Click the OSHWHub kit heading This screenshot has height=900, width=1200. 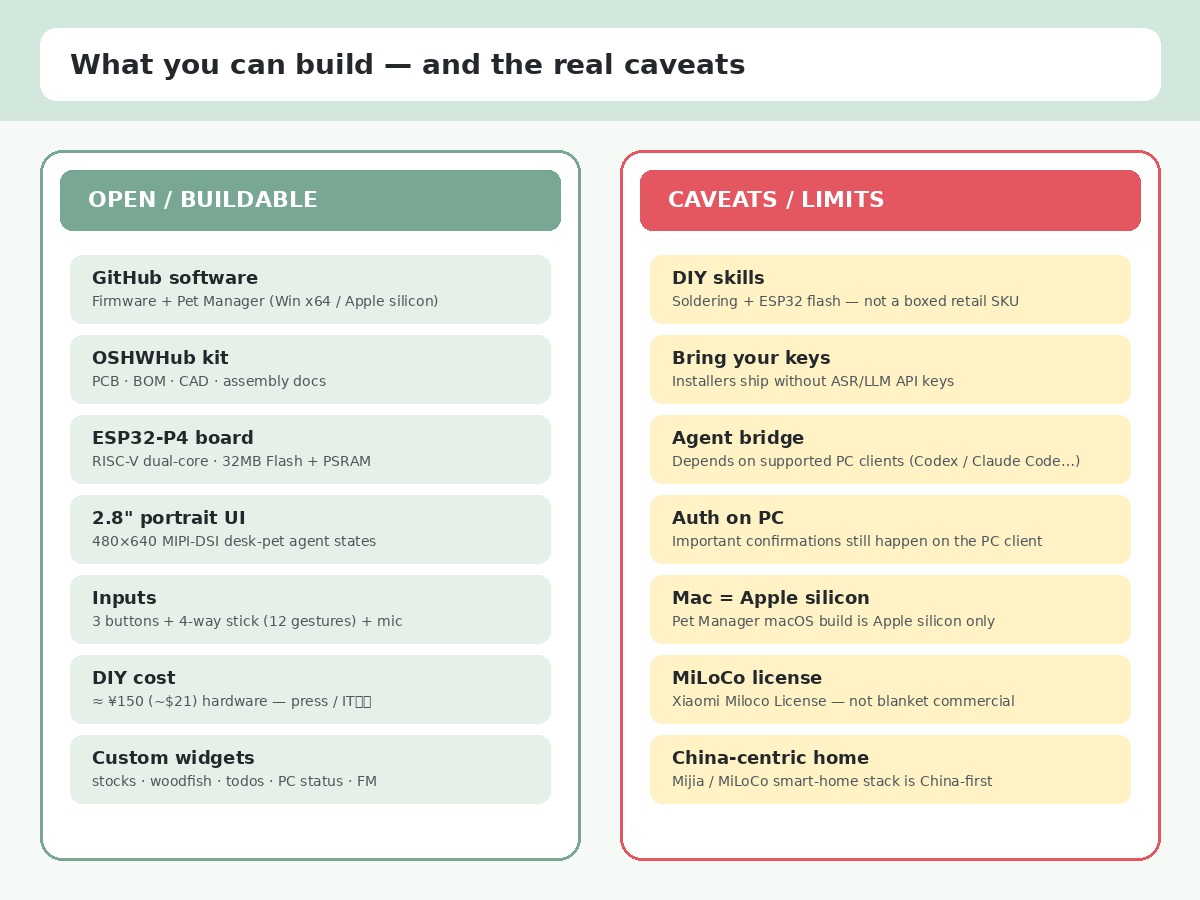160,358
